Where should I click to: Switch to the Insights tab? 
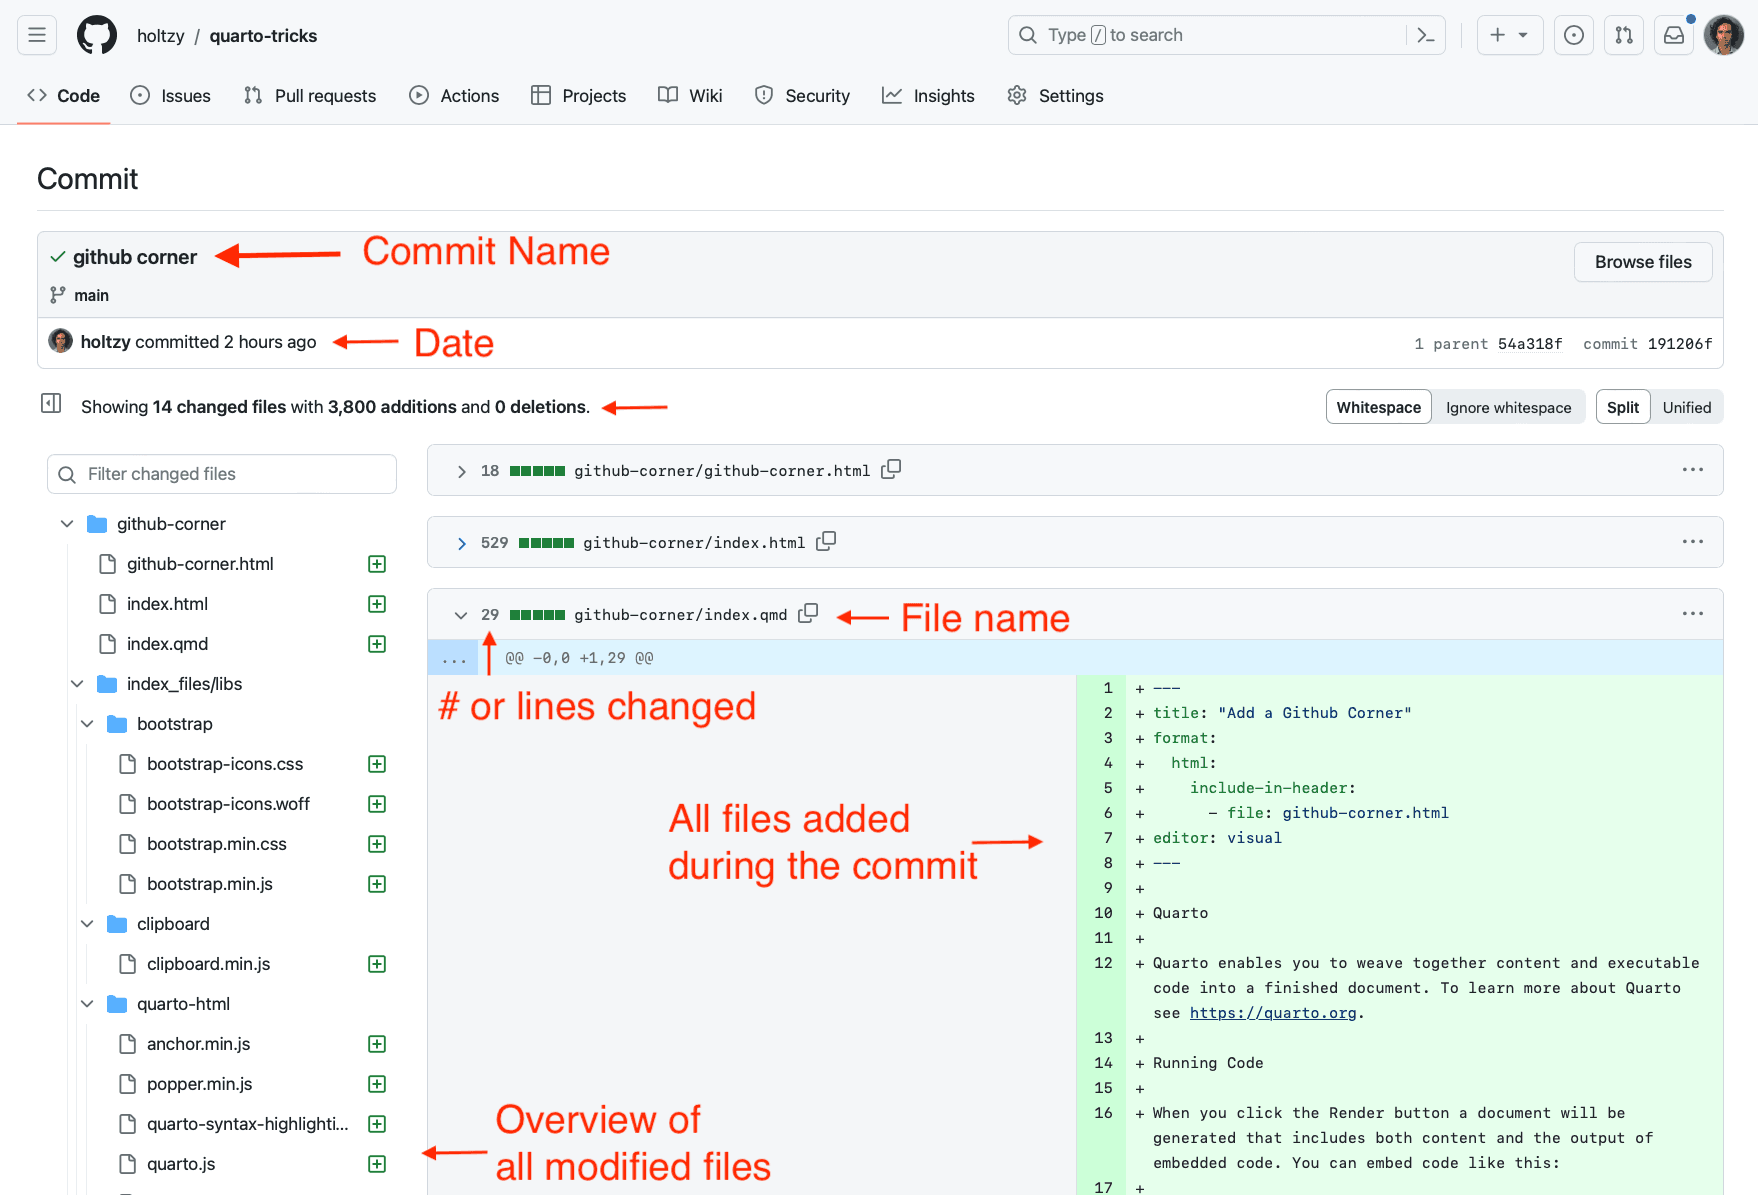click(x=928, y=96)
